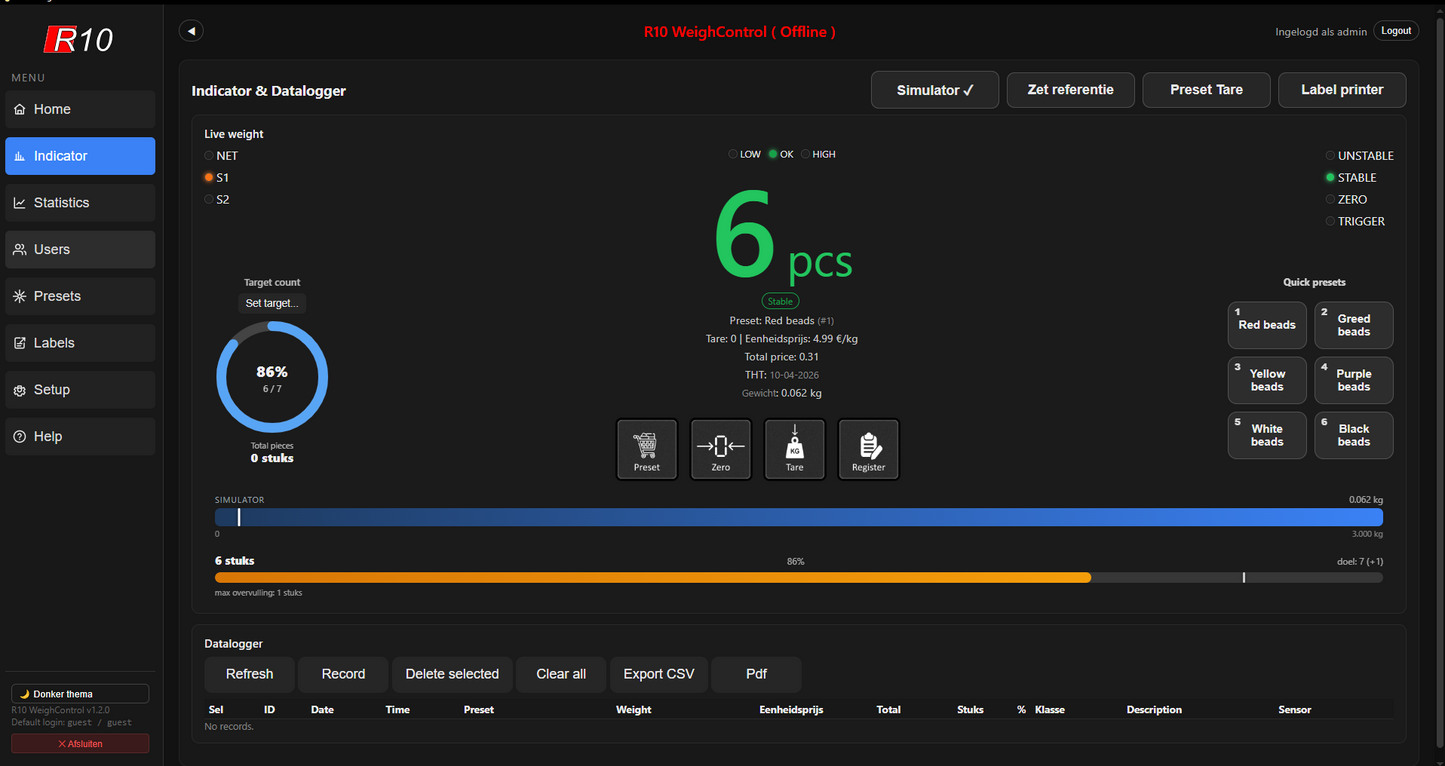Register the weighing with clipboard icon button
Image resolution: width=1445 pixels, height=766 pixels.
pyautogui.click(x=869, y=449)
